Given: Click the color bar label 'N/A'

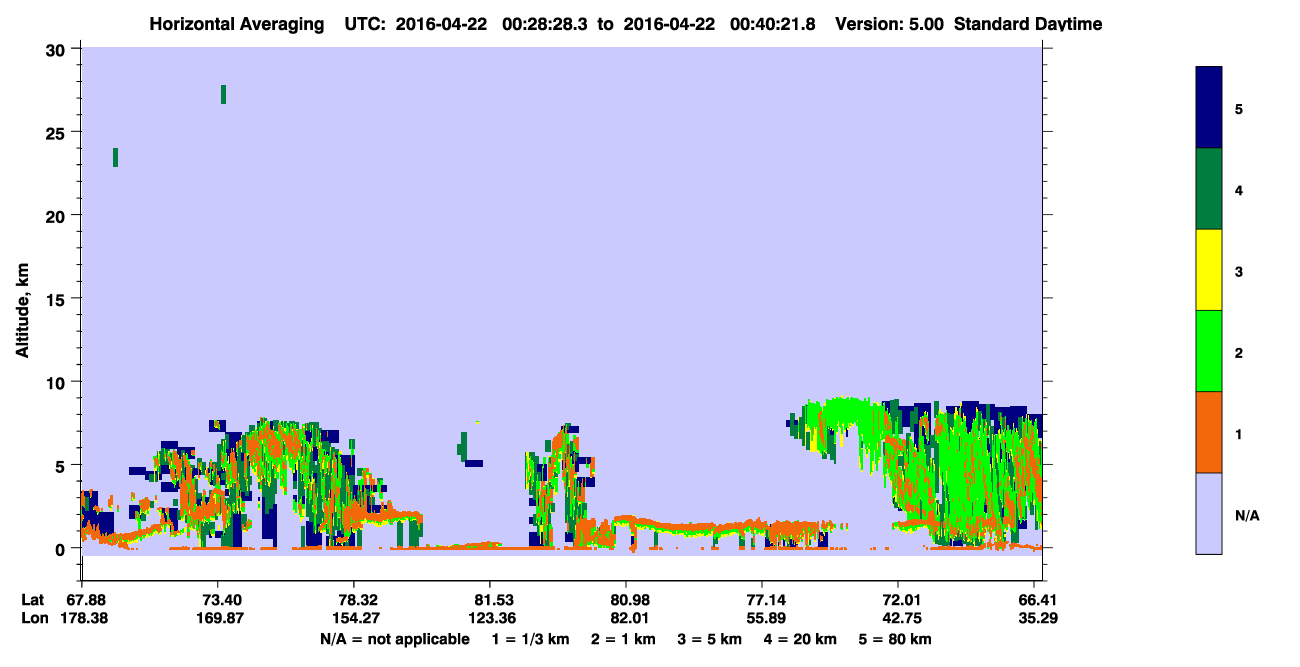Looking at the screenshot, I should (x=1246, y=515).
